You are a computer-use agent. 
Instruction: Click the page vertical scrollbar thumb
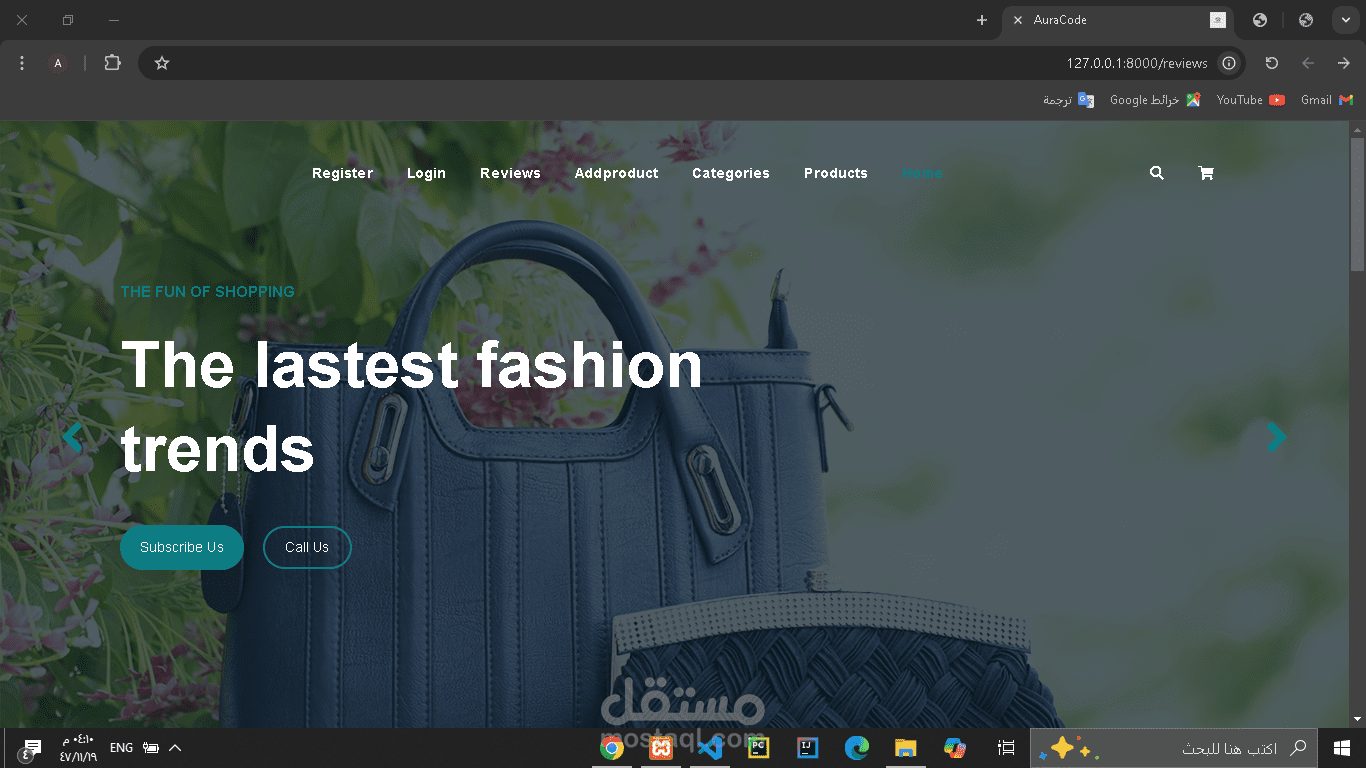tap(1357, 204)
